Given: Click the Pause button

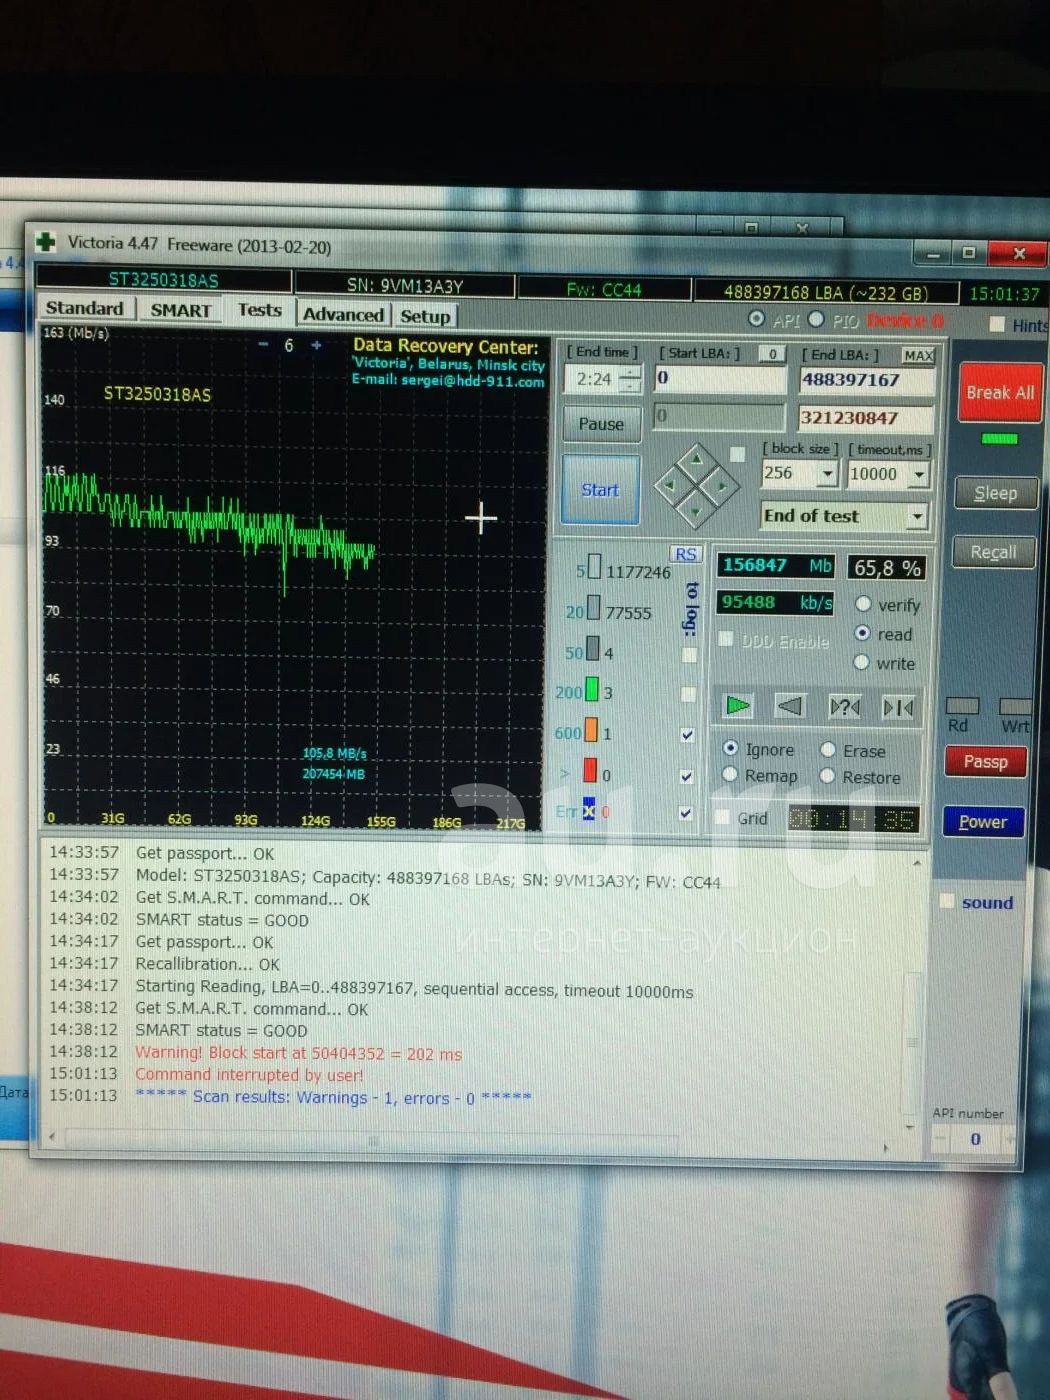Looking at the screenshot, I should [x=600, y=424].
